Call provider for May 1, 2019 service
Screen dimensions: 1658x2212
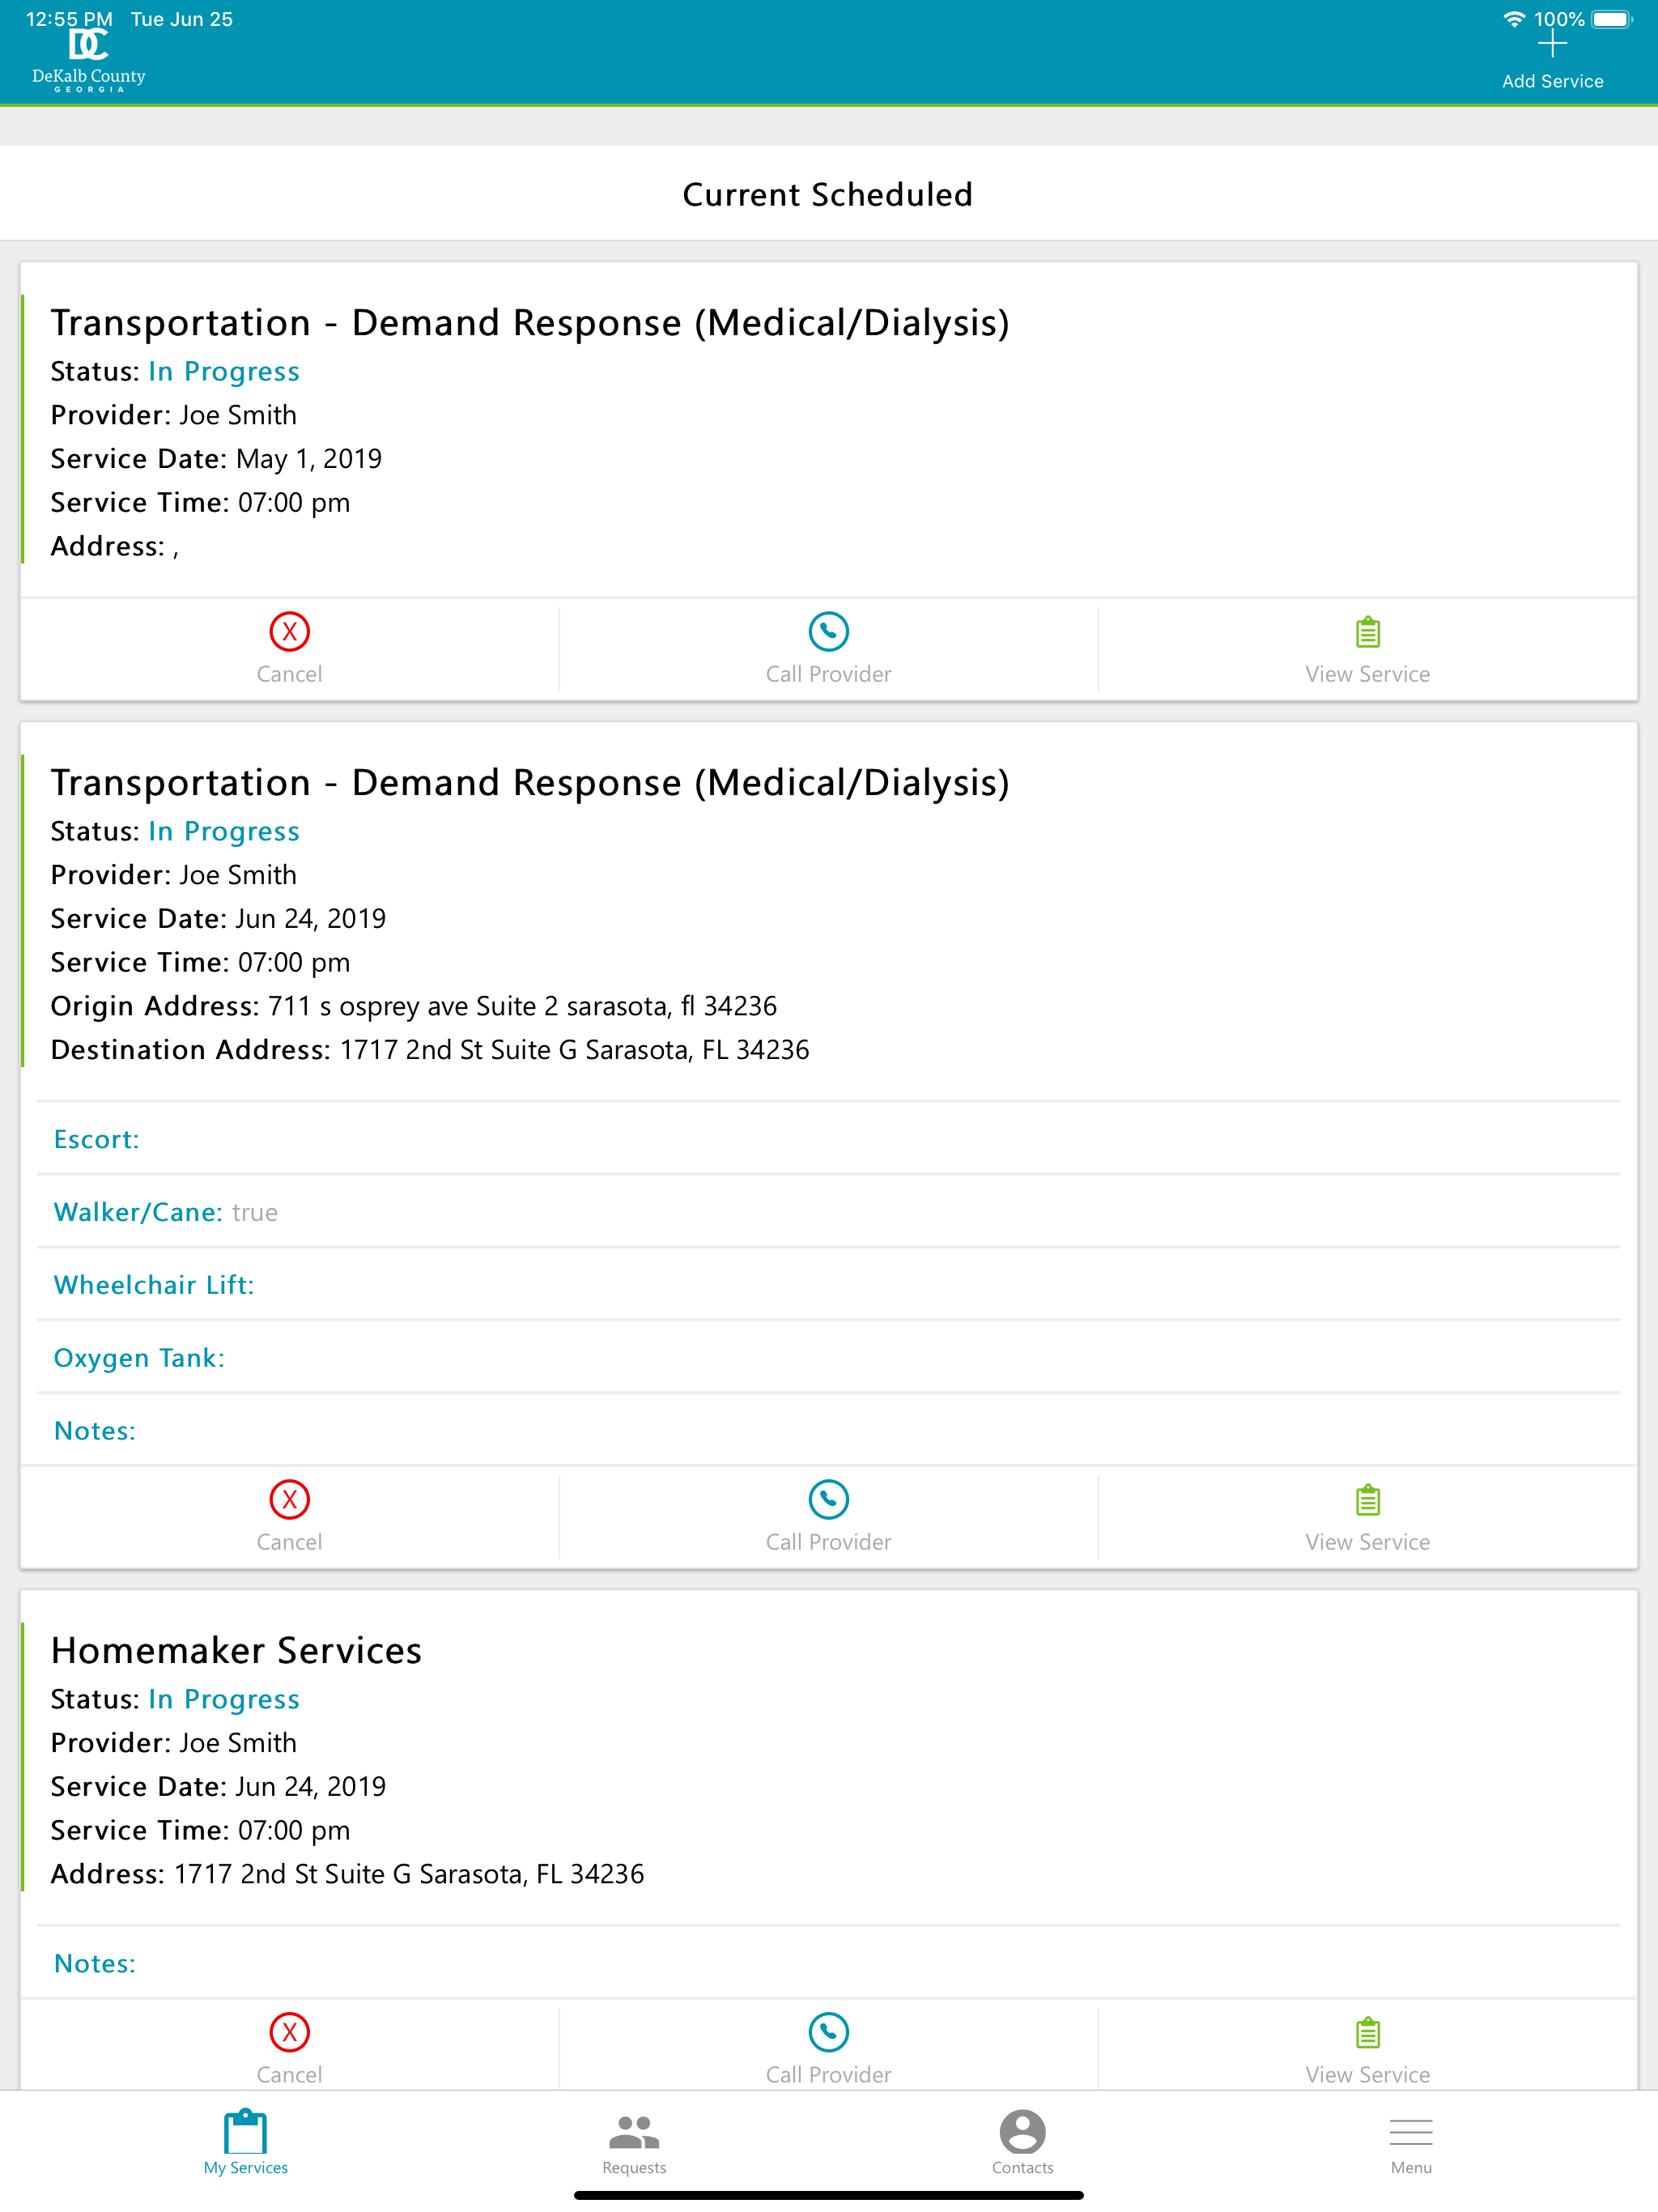[x=828, y=648]
